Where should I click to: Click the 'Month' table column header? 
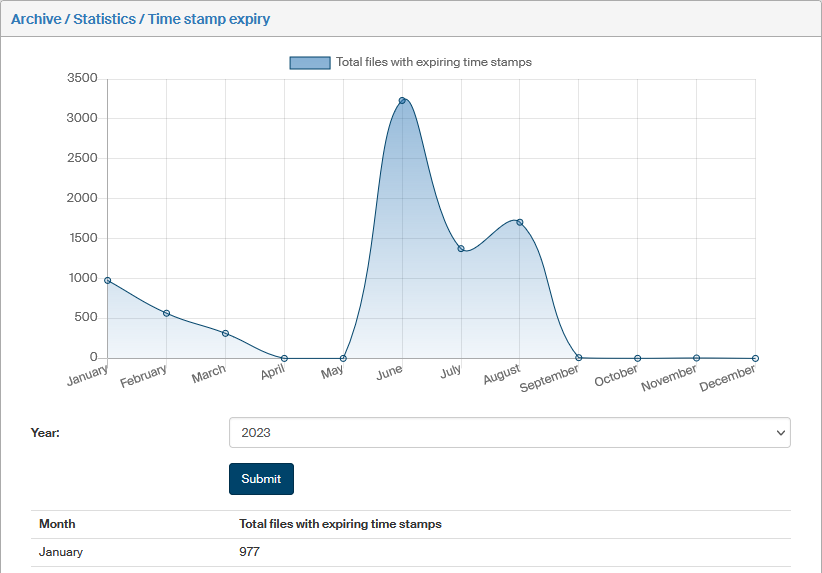[x=57, y=524]
